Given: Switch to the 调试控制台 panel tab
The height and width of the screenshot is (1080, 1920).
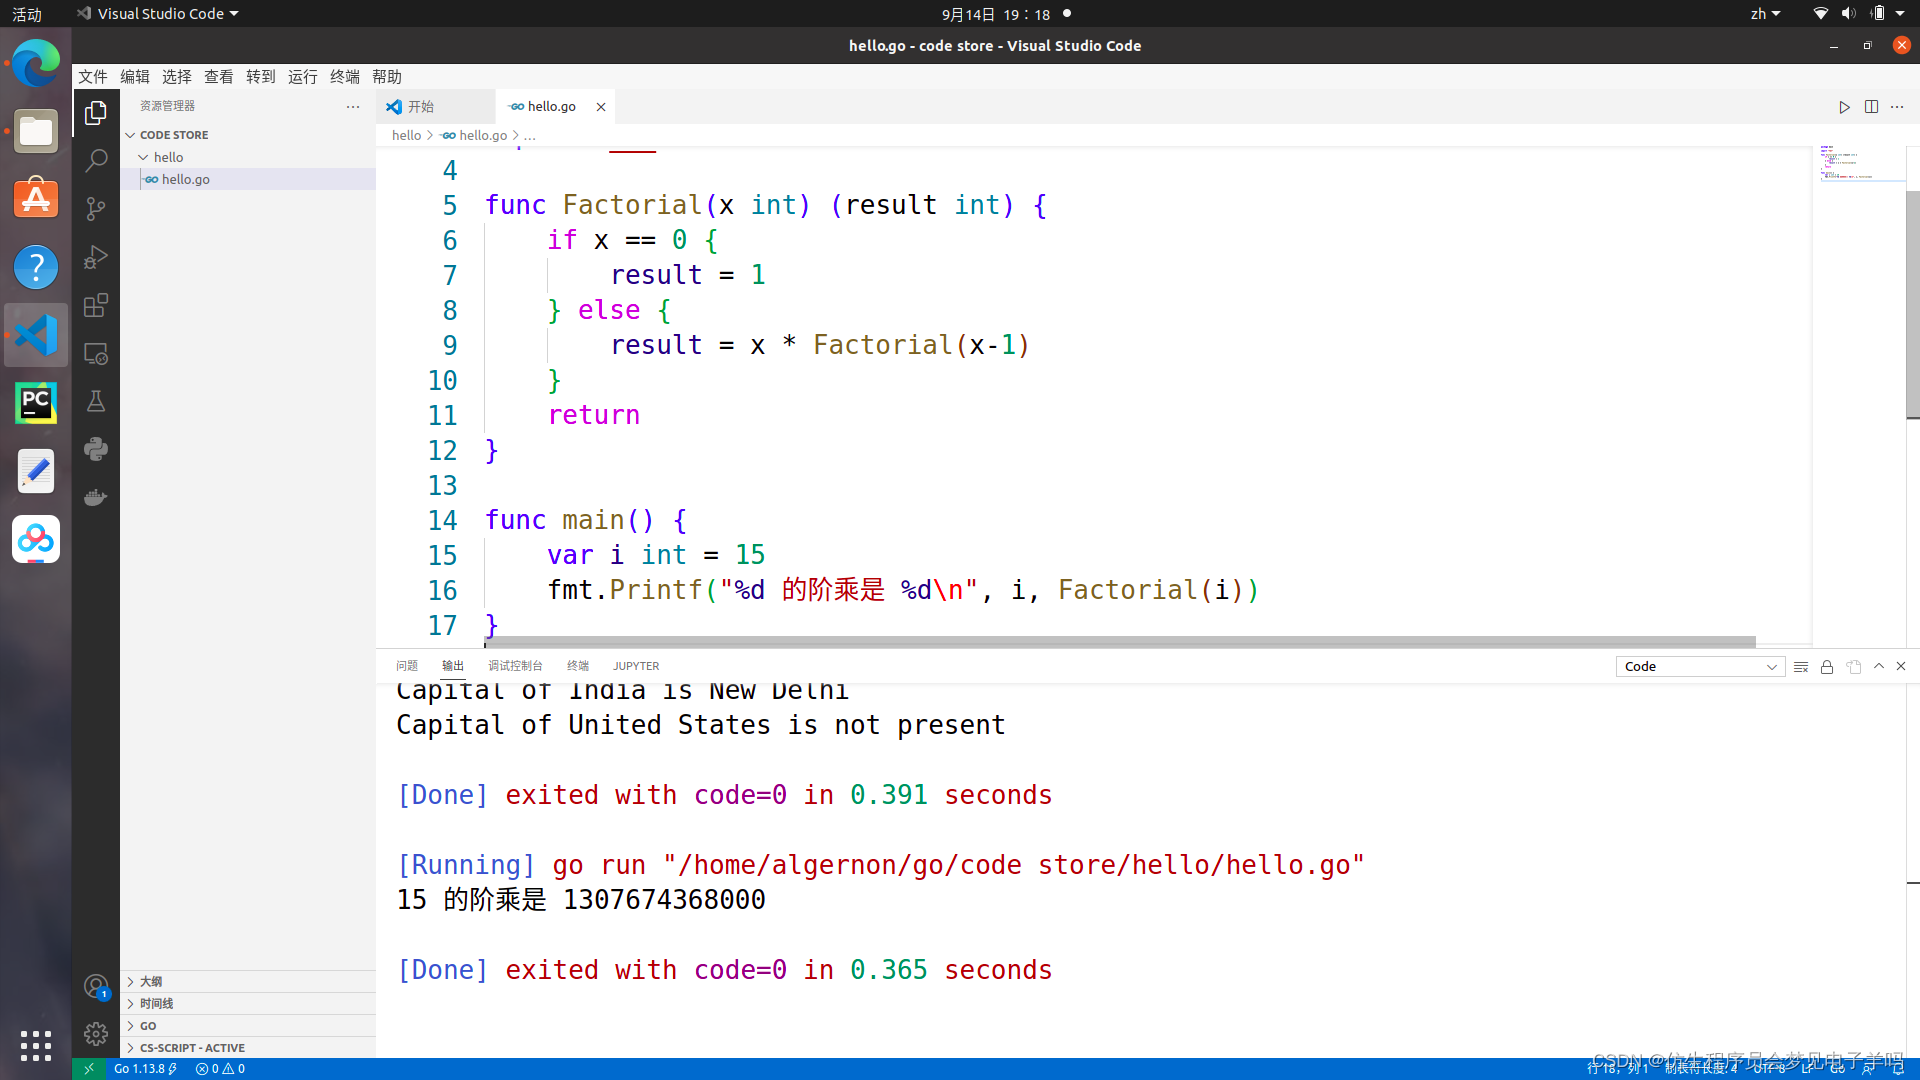Looking at the screenshot, I should coord(515,666).
